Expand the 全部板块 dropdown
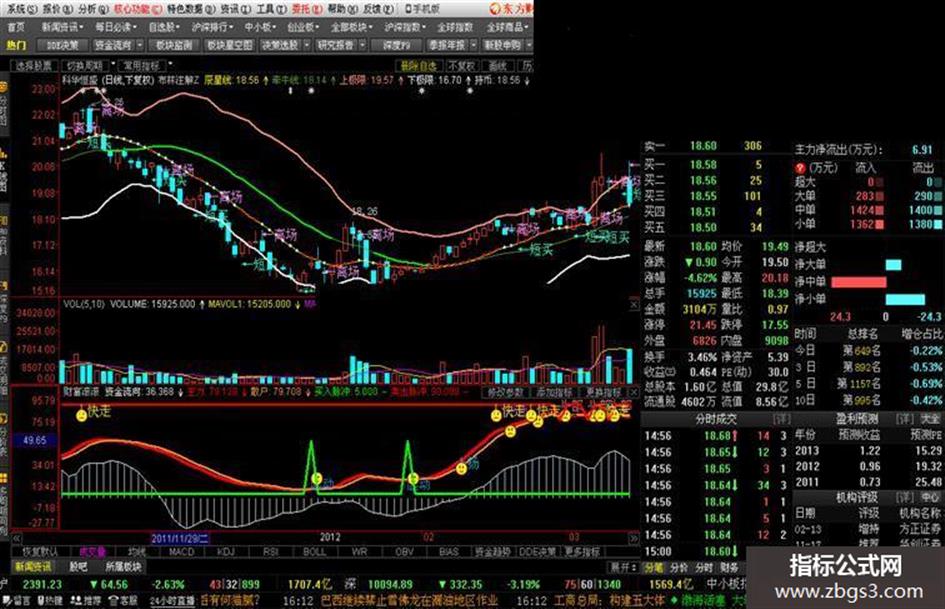The image size is (945, 609). (x=352, y=27)
